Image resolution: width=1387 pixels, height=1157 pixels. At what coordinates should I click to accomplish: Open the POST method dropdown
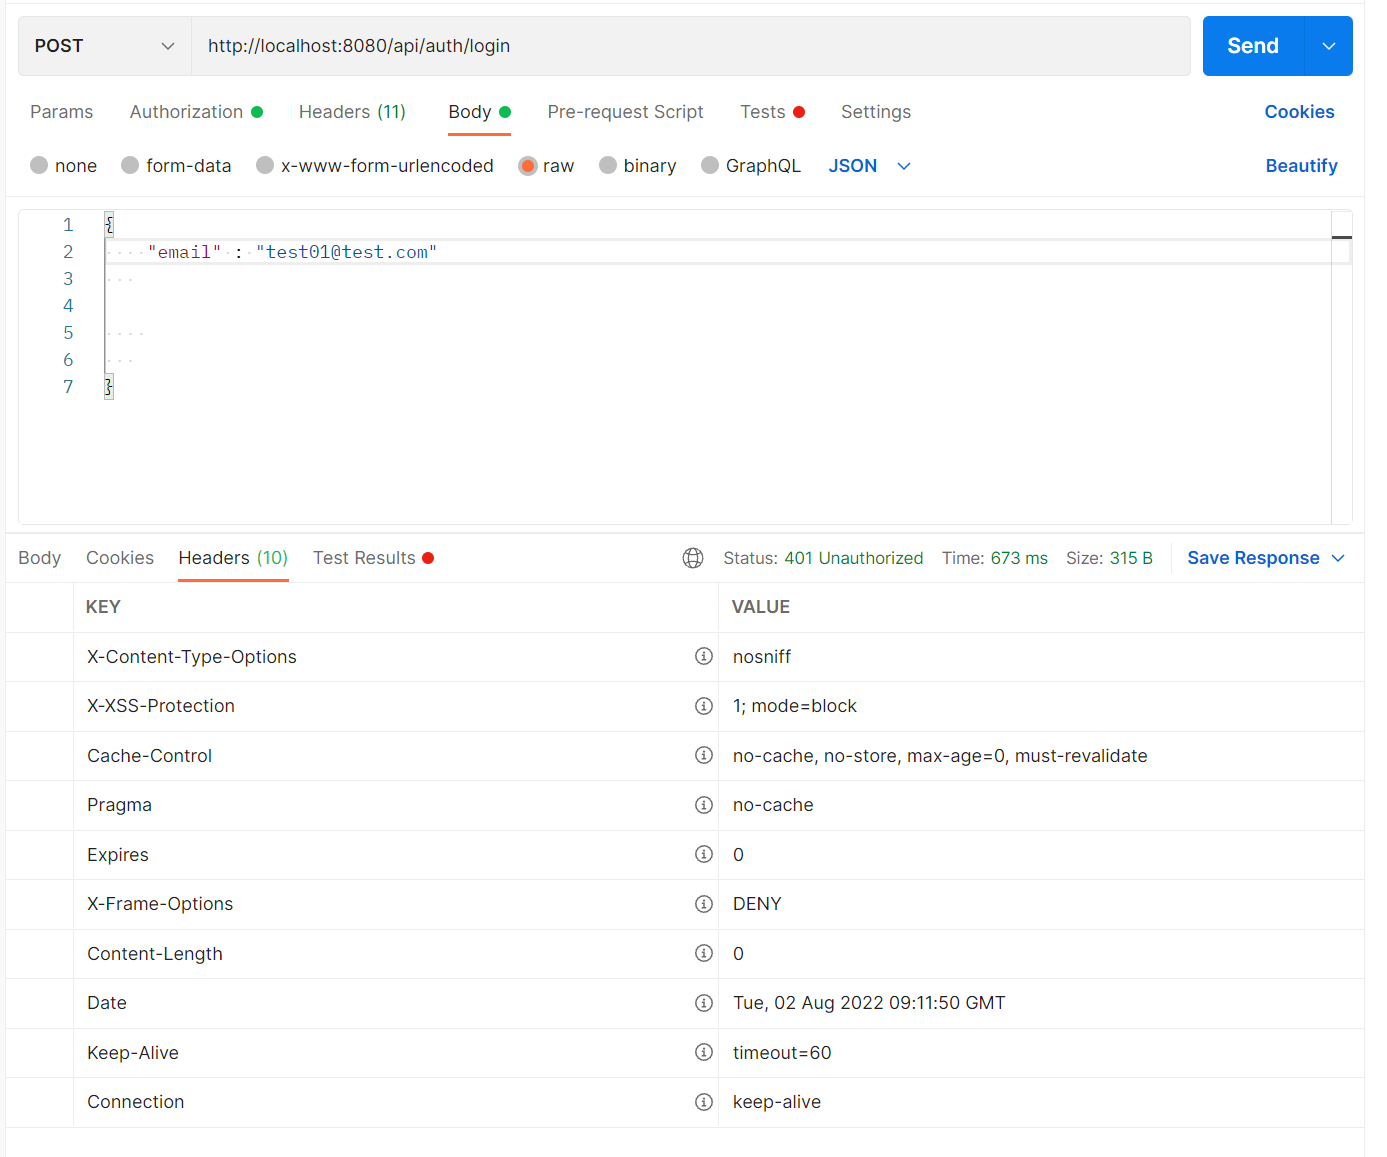coord(105,46)
